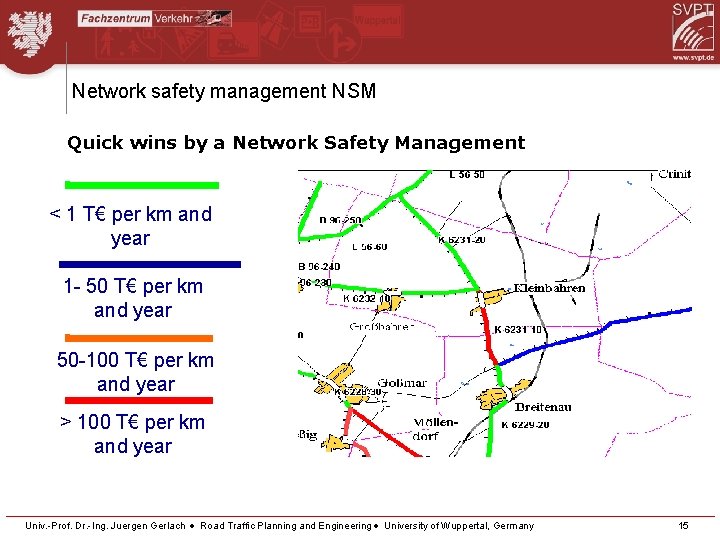This screenshot has height=540, width=720.
Task: Click the red legend line swatch
Action: pyautogui.click(x=139, y=400)
